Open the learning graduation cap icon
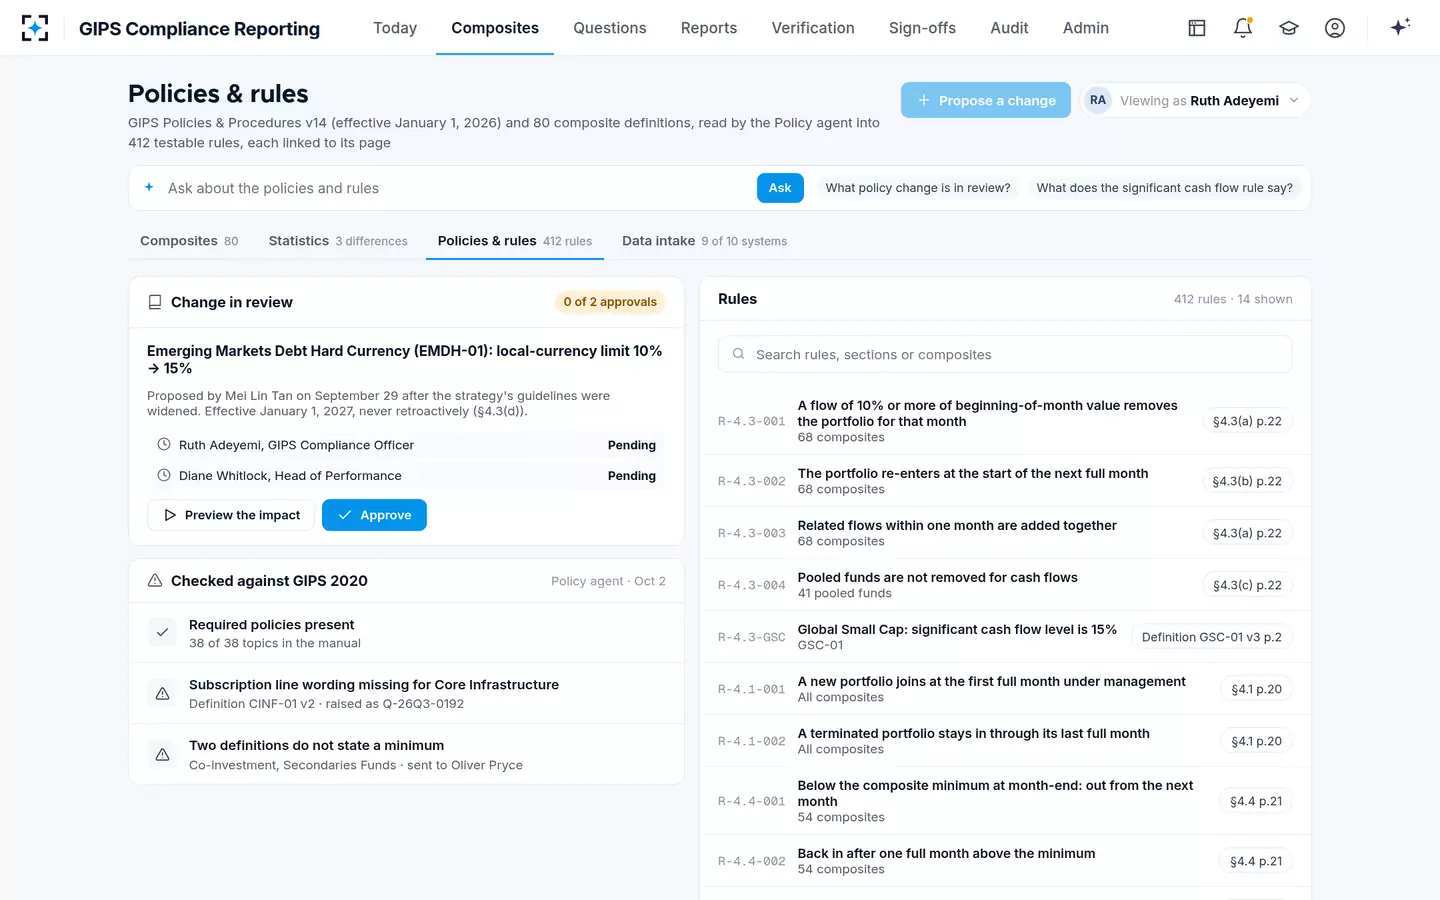This screenshot has width=1440, height=900. tap(1289, 28)
